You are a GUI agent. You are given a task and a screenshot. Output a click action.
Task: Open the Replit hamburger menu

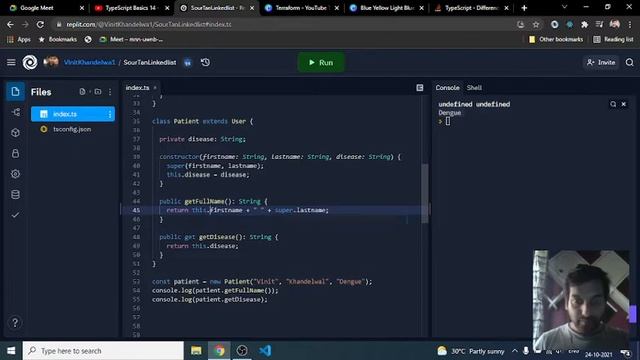pyautogui.click(x=11, y=62)
